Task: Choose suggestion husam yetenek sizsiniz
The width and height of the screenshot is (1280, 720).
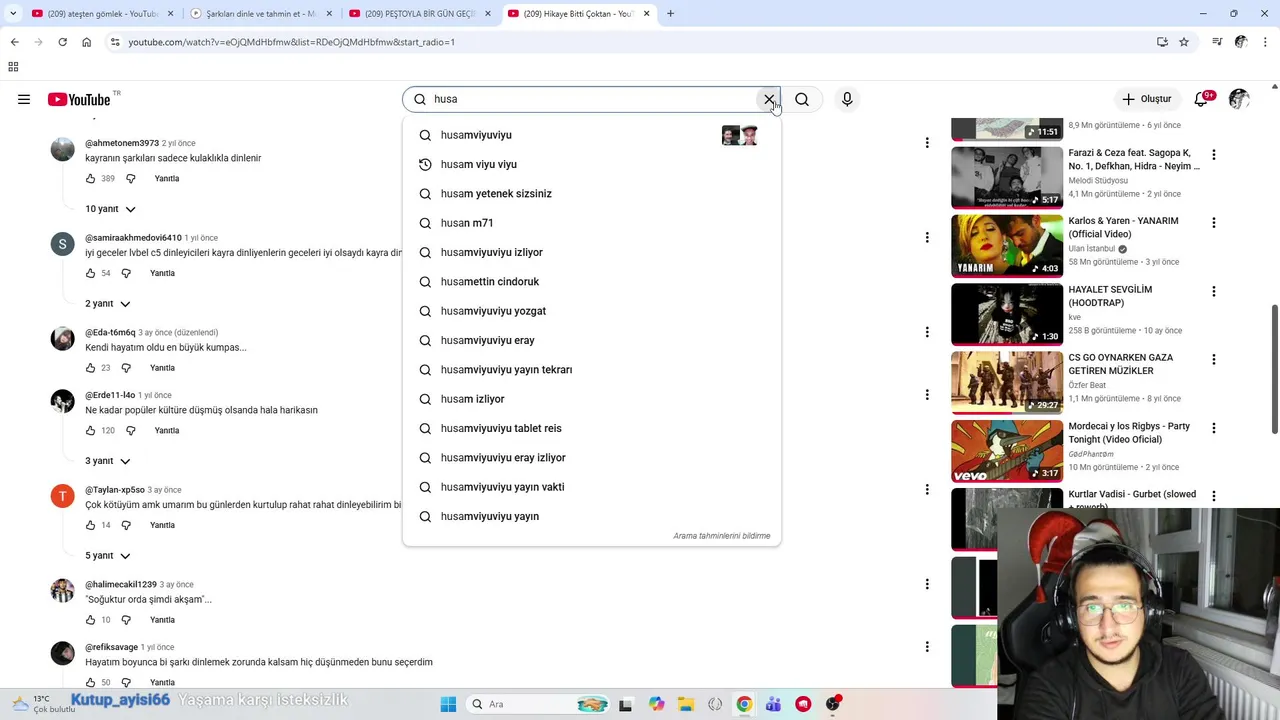Action: (x=591, y=194)
